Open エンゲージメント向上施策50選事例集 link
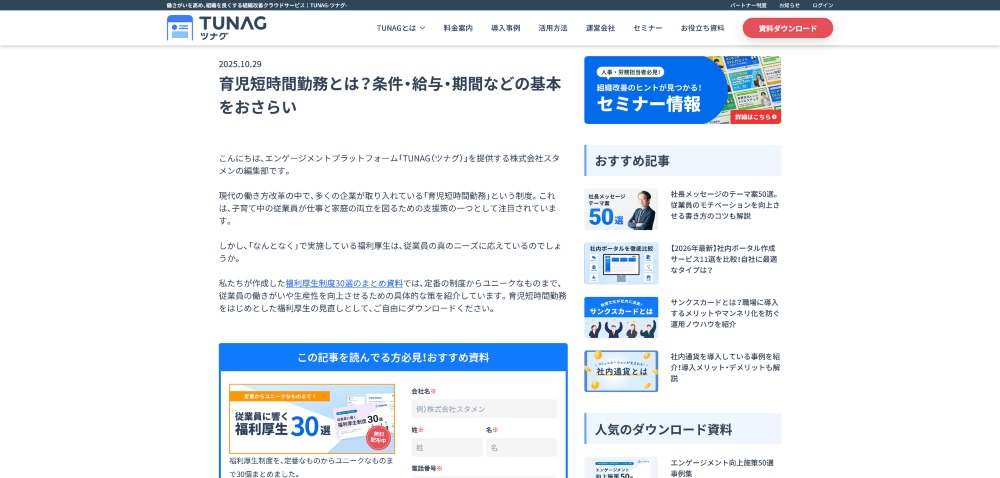The height and width of the screenshot is (478, 1000). click(x=722, y=468)
